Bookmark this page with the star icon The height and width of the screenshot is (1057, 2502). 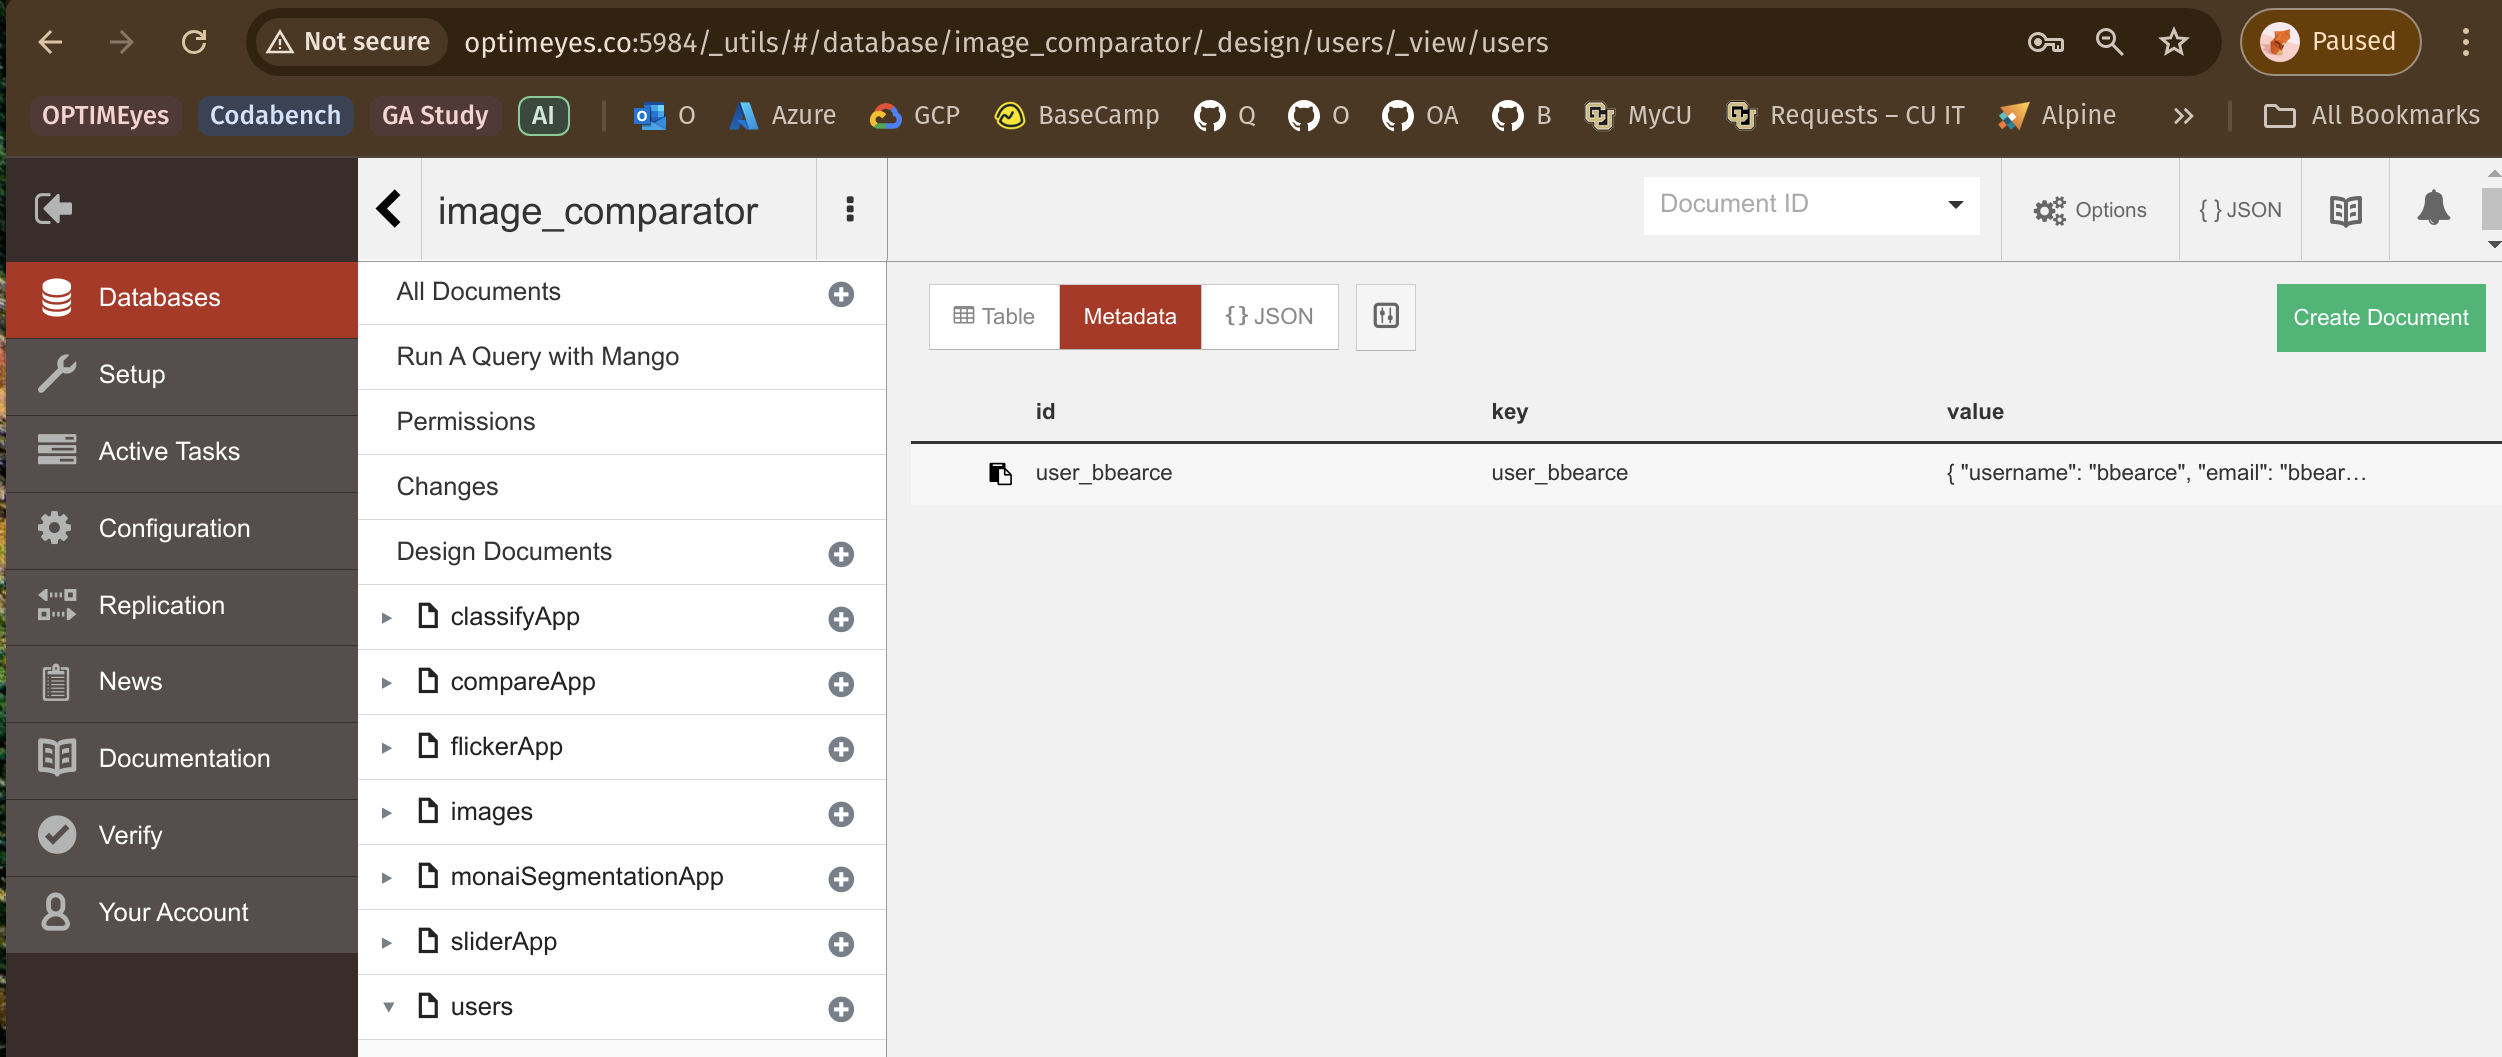(x=2174, y=42)
